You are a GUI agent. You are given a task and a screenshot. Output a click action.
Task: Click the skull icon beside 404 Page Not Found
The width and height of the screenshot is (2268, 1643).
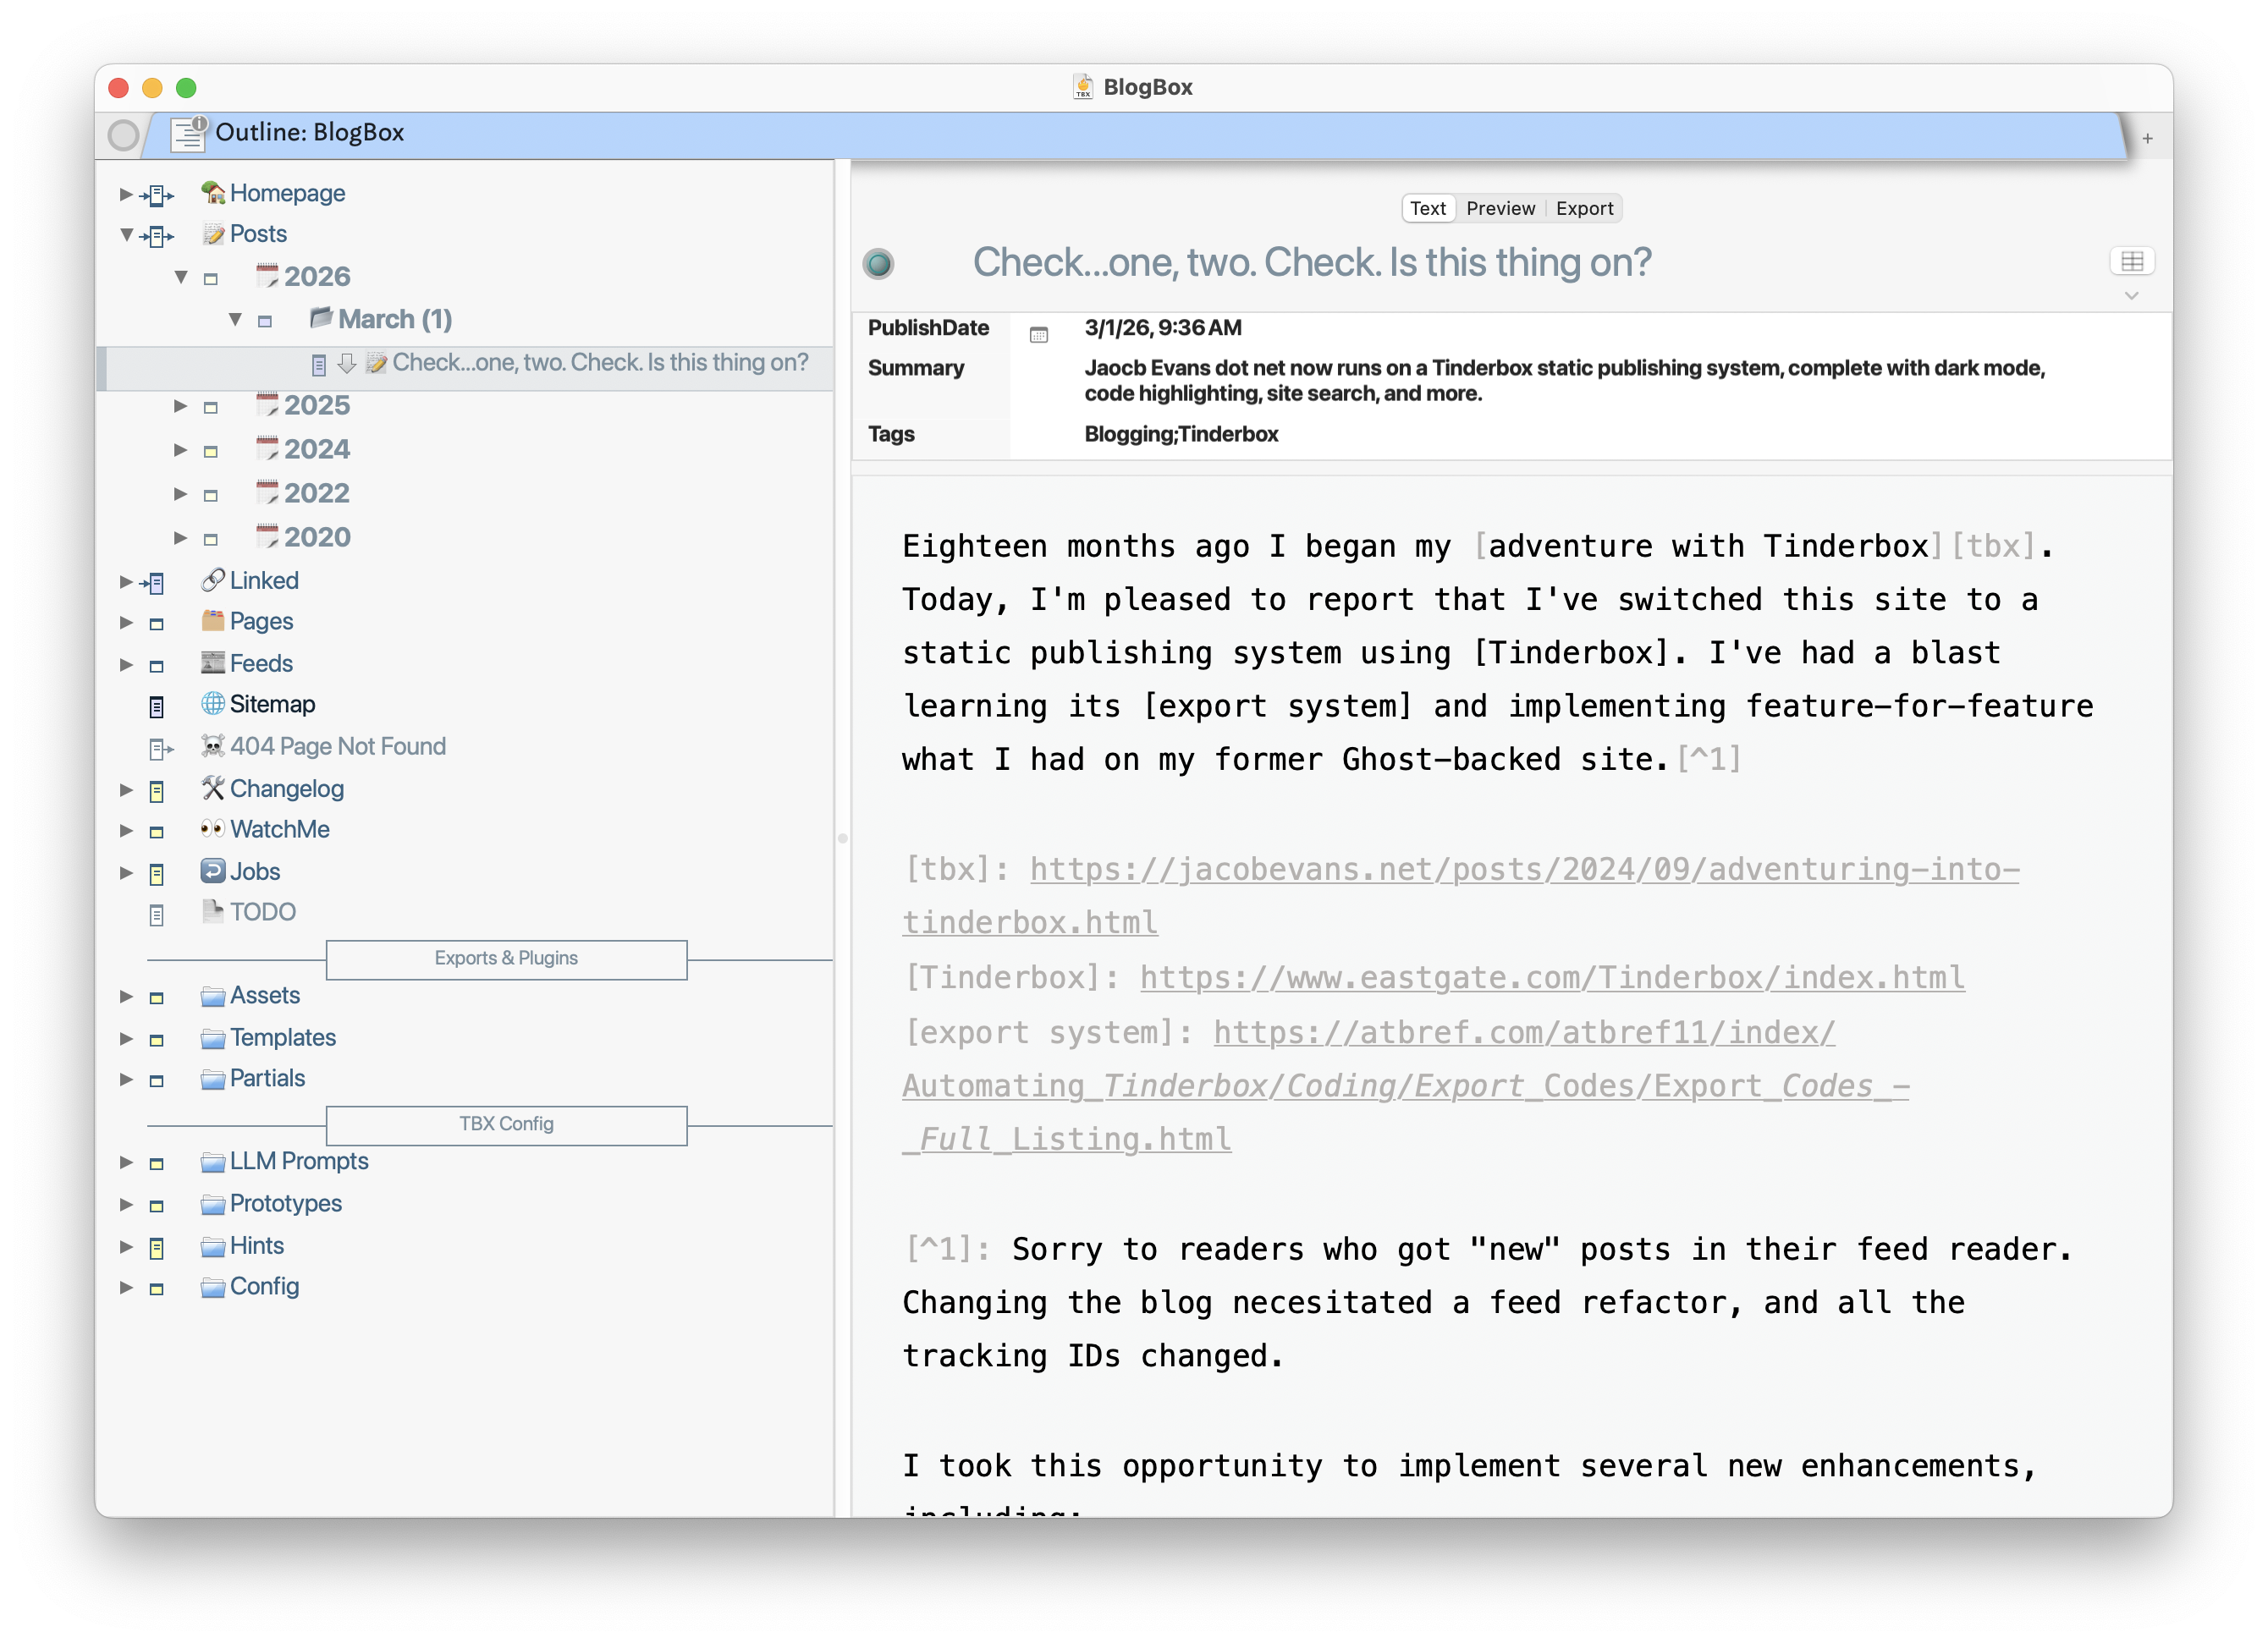coord(212,746)
